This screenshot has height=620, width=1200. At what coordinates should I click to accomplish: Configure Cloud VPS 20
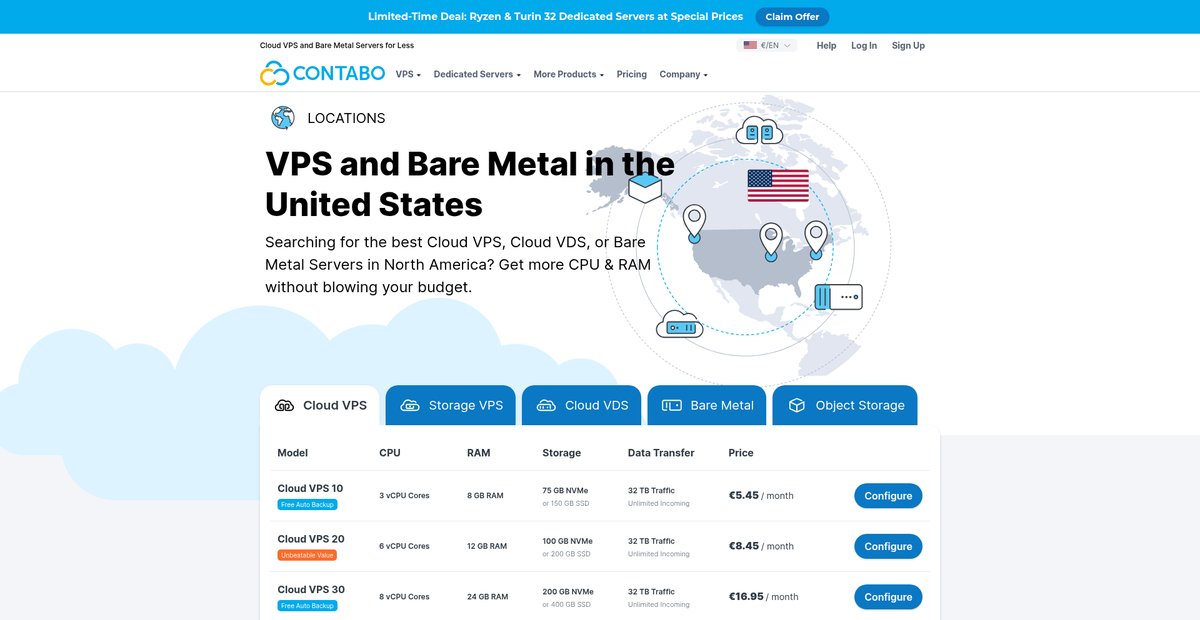click(888, 547)
